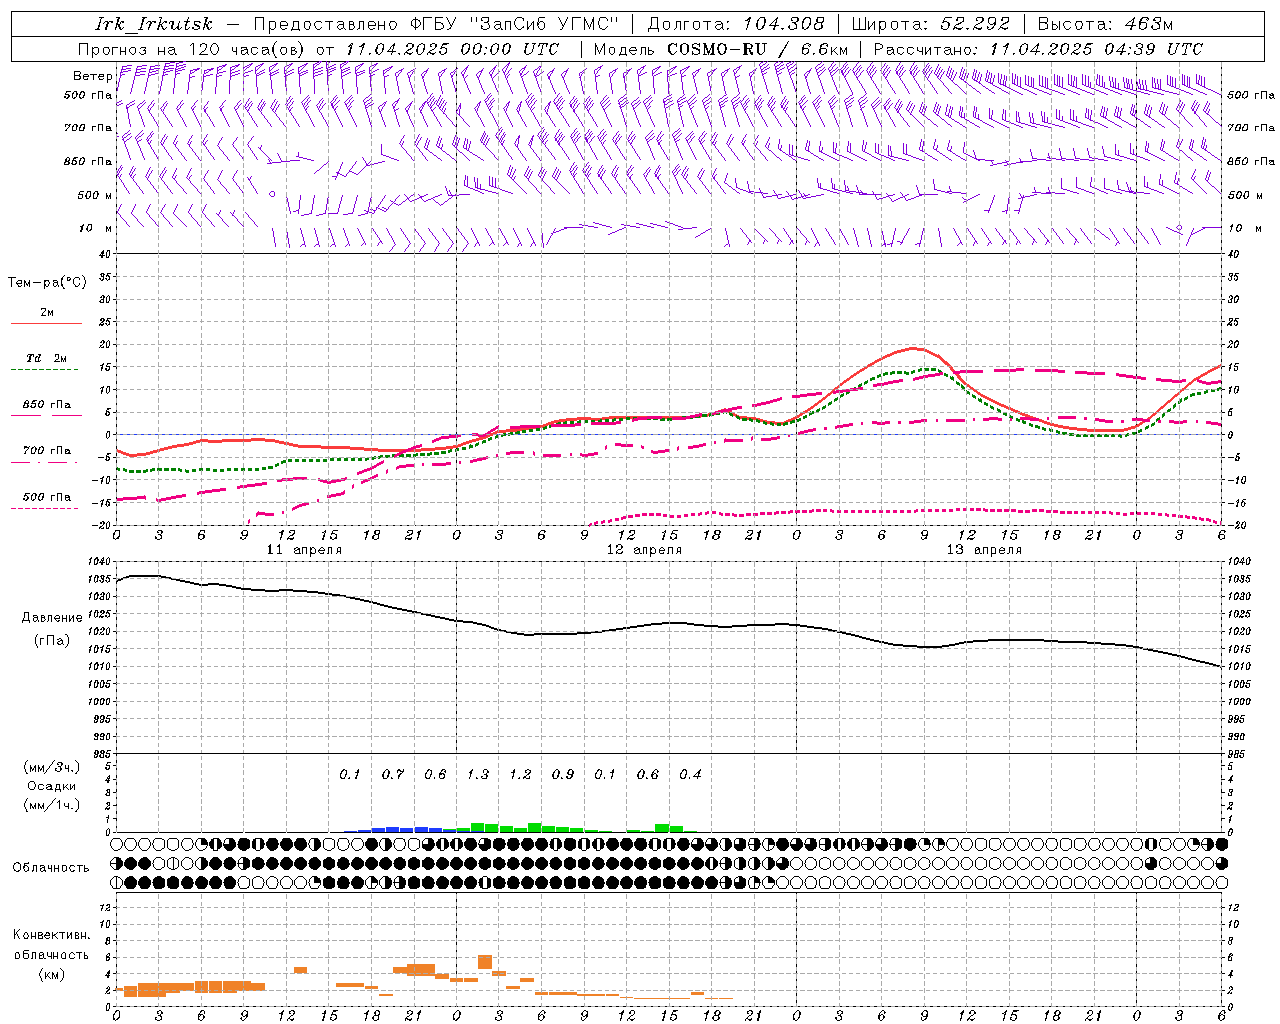Click the 11 апреля date label
Viewport: 1280px width, 1024px height.
[x=304, y=550]
